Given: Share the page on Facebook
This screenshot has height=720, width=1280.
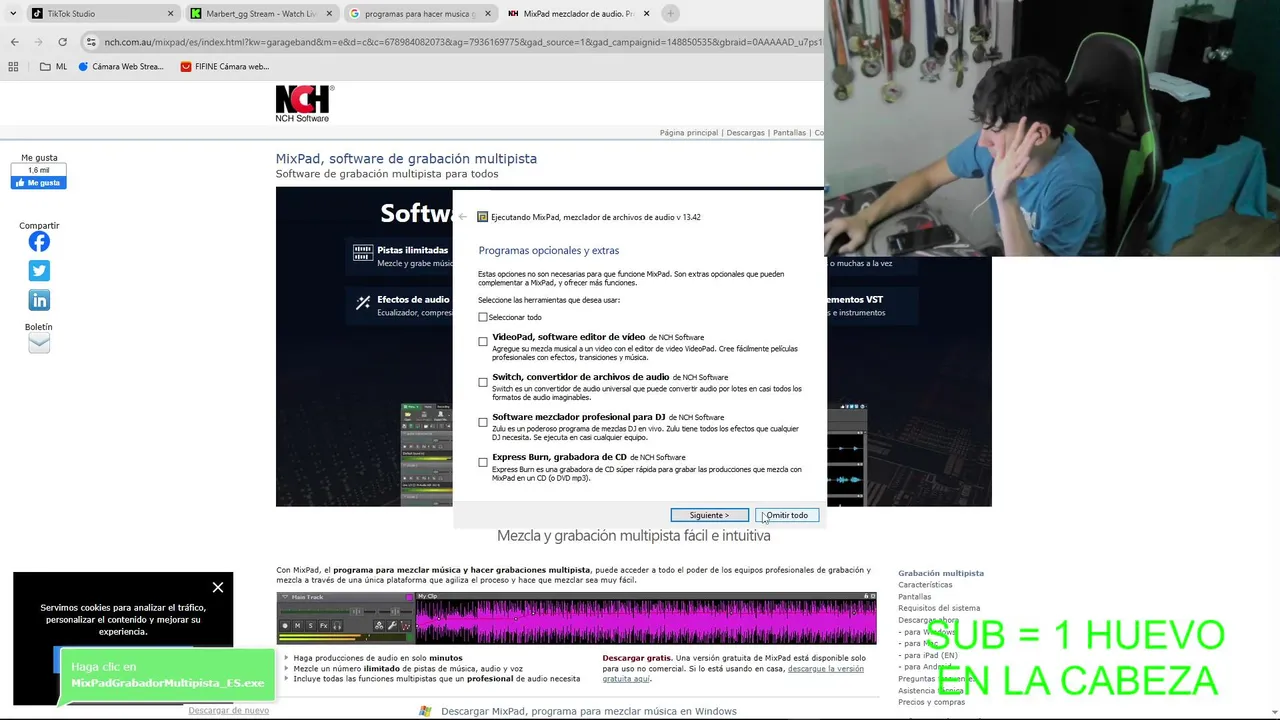Looking at the screenshot, I should coord(39,242).
